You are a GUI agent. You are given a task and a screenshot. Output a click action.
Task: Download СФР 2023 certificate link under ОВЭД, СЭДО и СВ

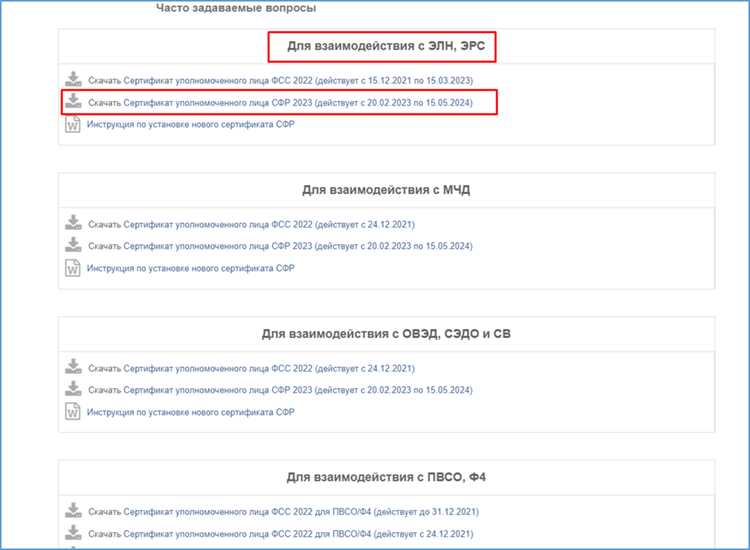pyautogui.click(x=280, y=390)
